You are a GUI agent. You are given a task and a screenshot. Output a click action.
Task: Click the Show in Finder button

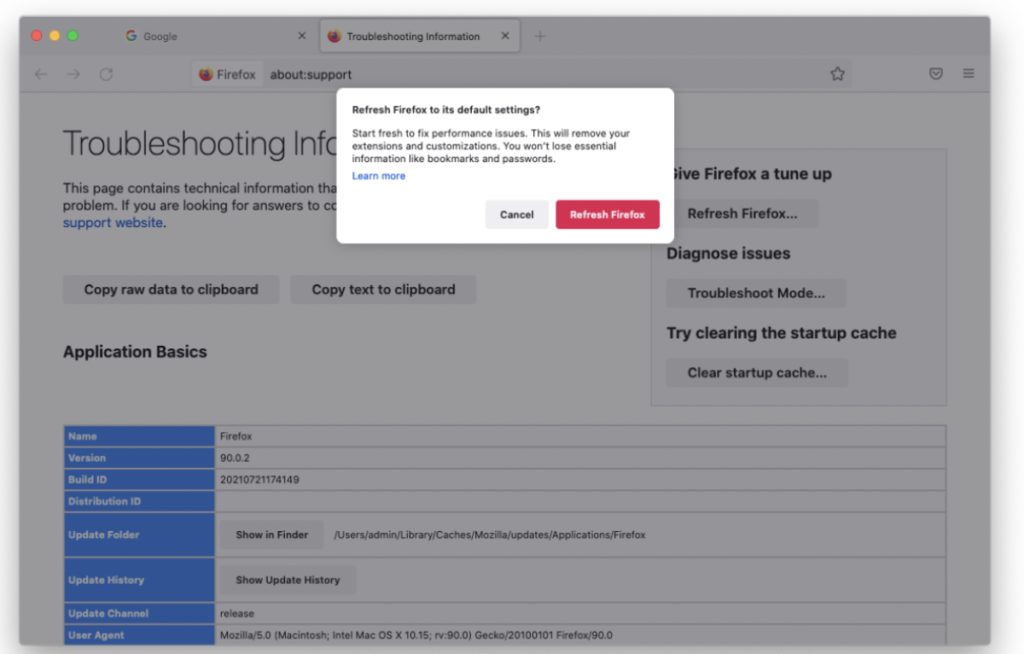click(x=272, y=534)
